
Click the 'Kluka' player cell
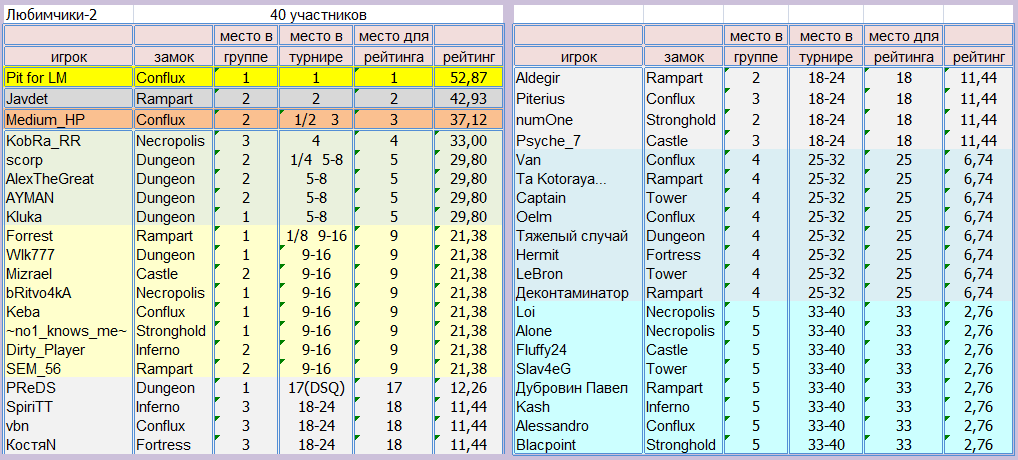[x=68, y=216]
